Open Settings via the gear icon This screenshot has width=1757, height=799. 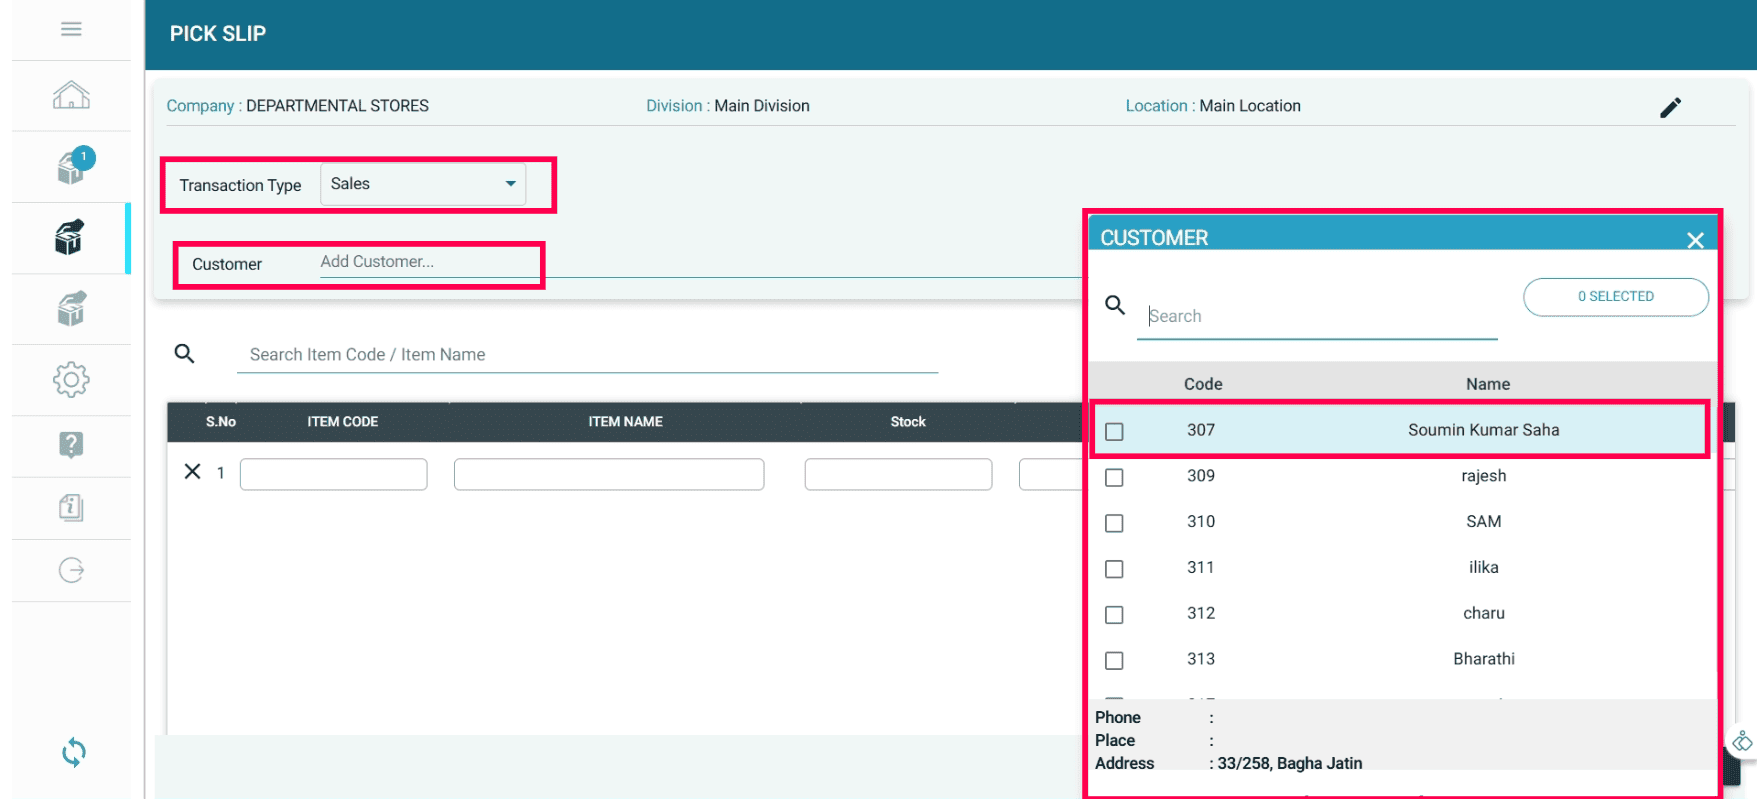71,379
